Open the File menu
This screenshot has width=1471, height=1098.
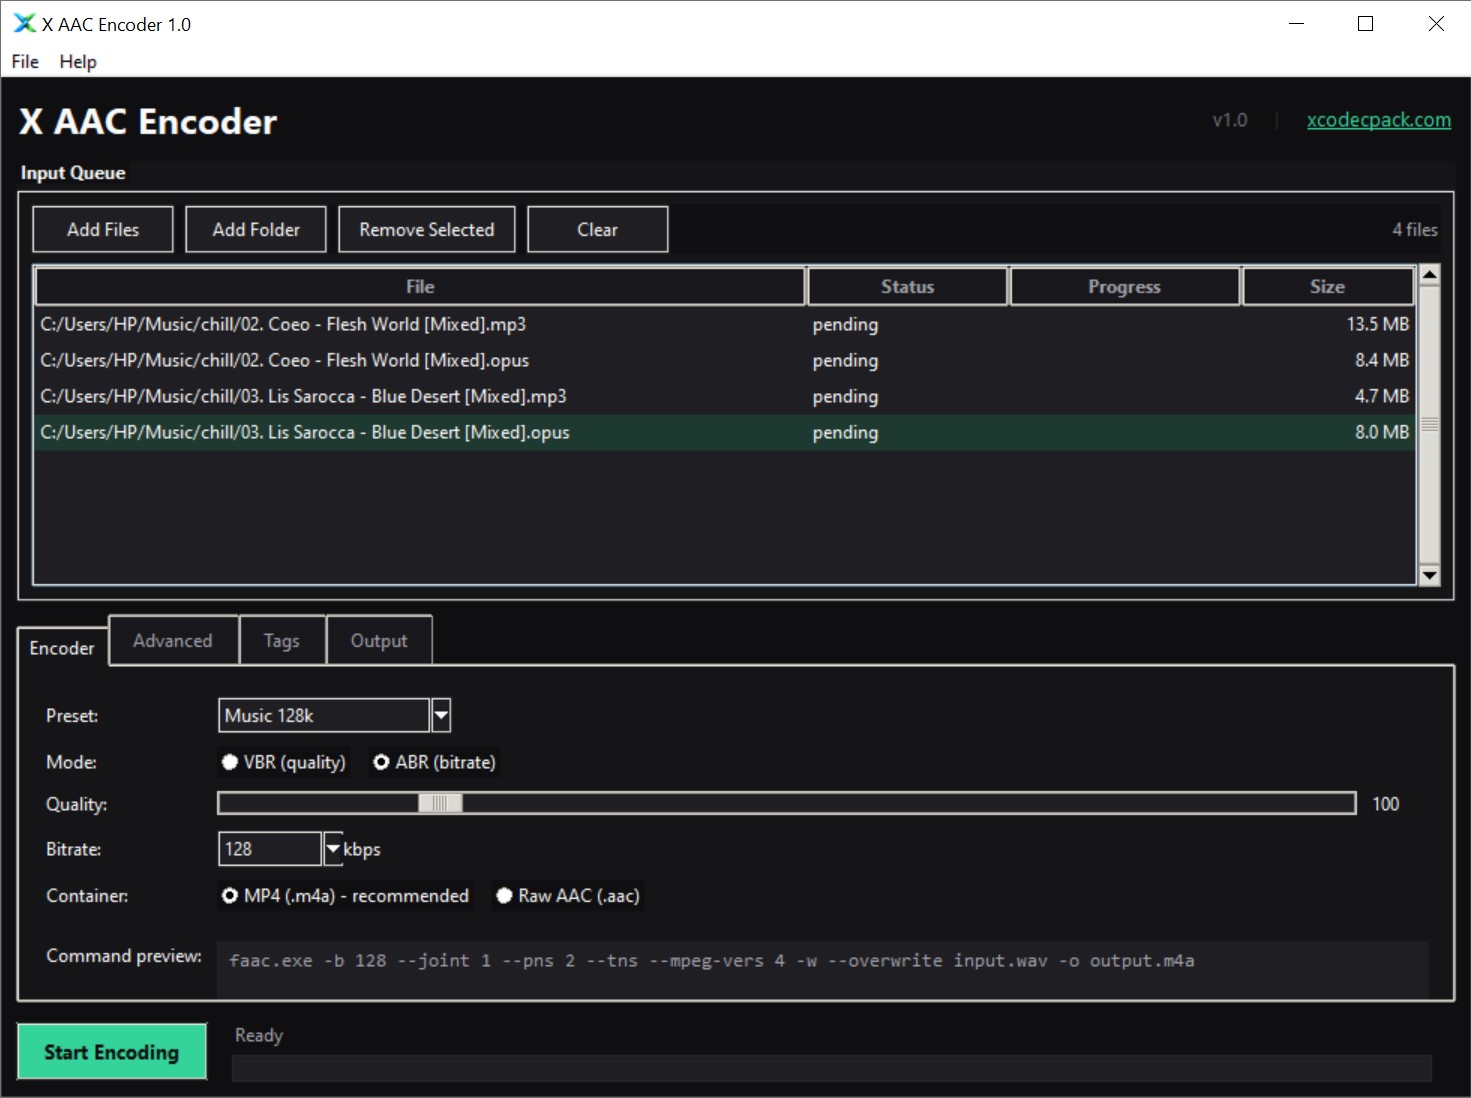coord(25,62)
